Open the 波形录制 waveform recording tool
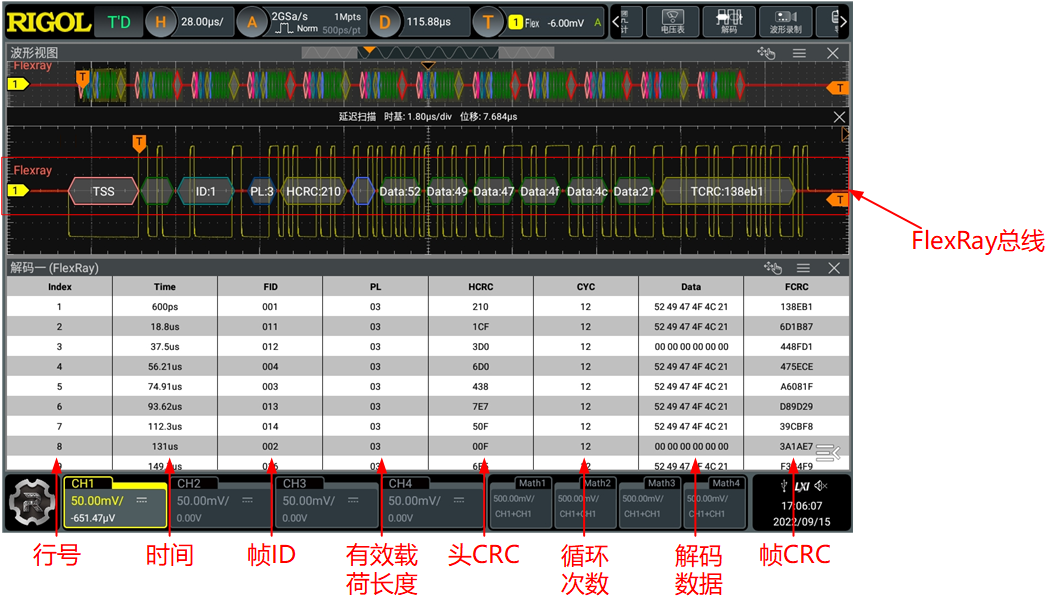 click(x=785, y=22)
